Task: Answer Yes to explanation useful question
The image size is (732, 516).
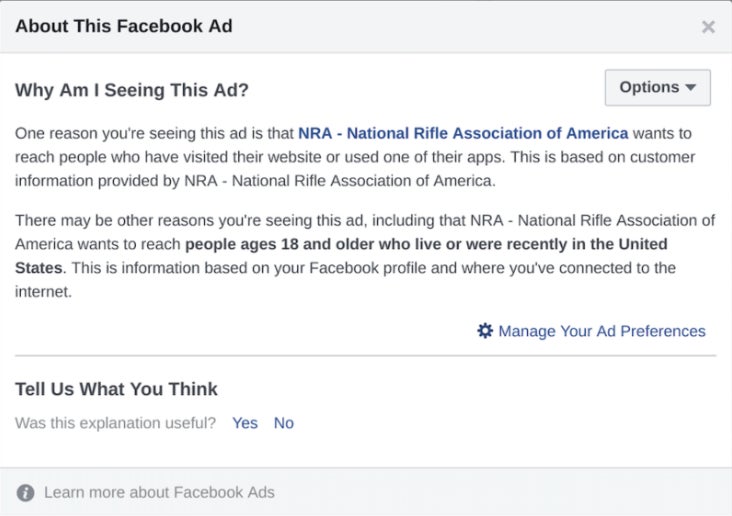Action: [x=245, y=423]
